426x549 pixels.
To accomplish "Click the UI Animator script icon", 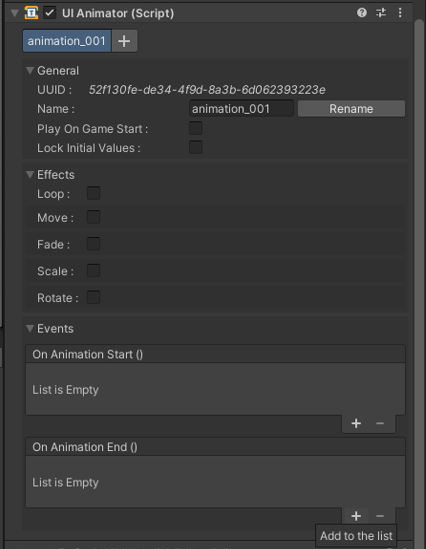I will (x=31, y=13).
